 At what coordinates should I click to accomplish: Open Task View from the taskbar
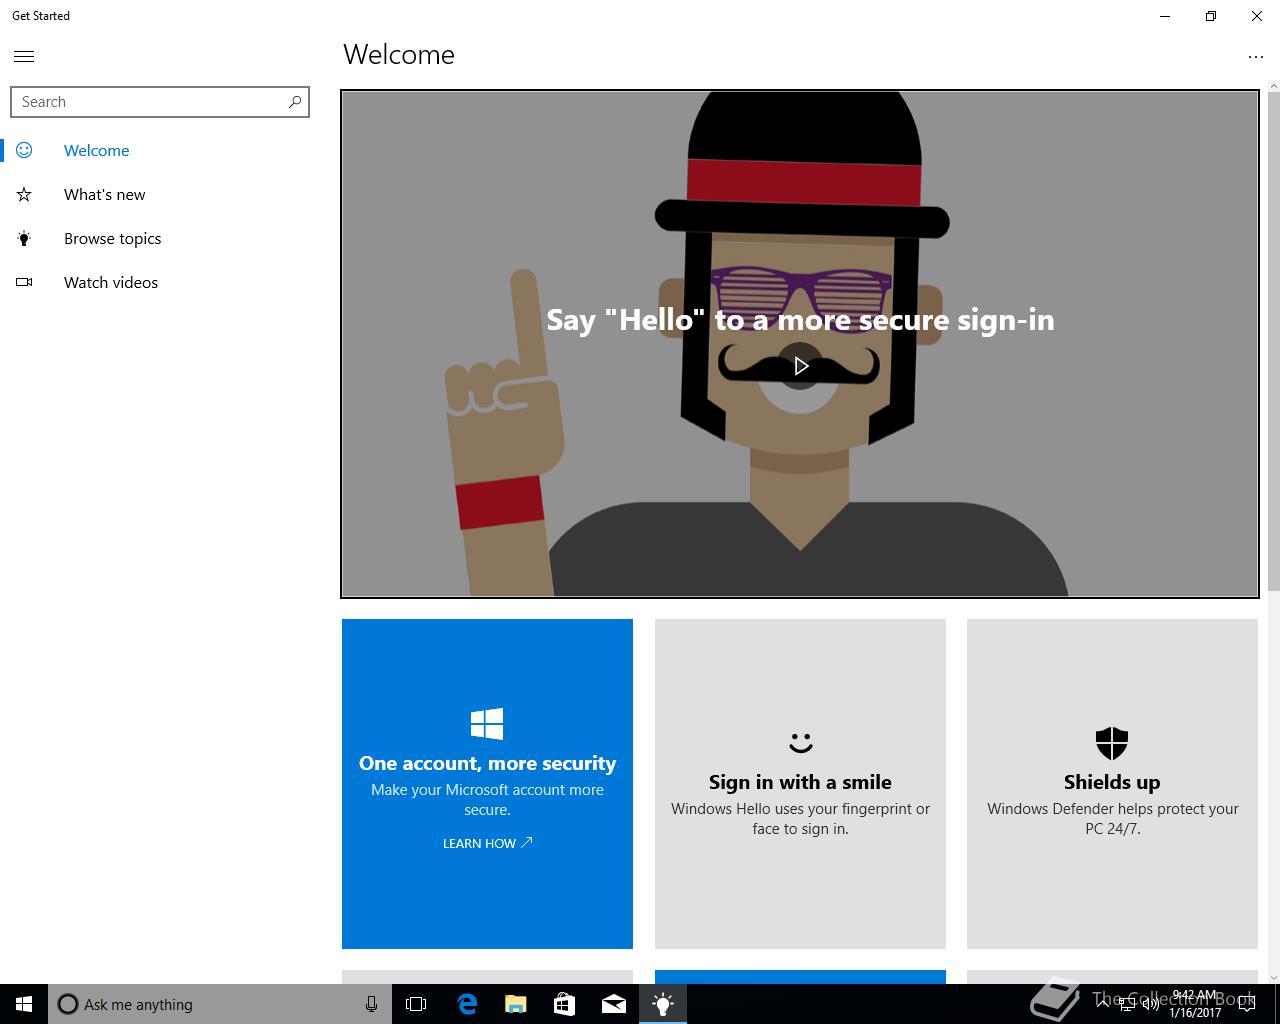[416, 1004]
